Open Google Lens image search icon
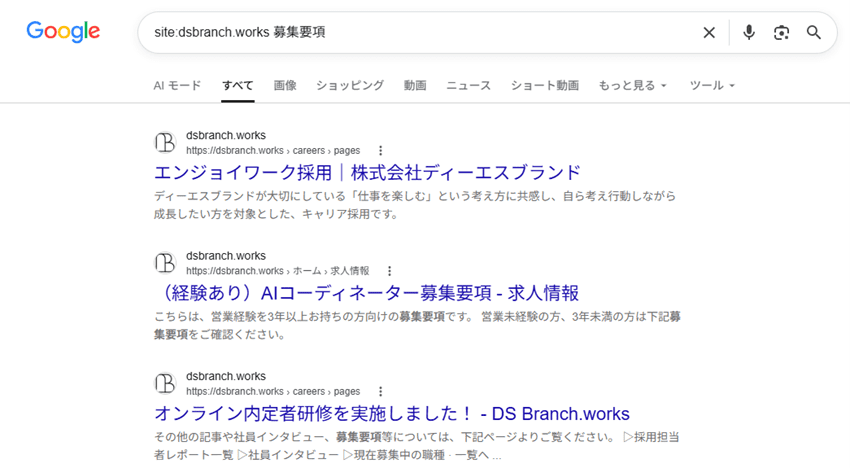 pyautogui.click(x=781, y=33)
